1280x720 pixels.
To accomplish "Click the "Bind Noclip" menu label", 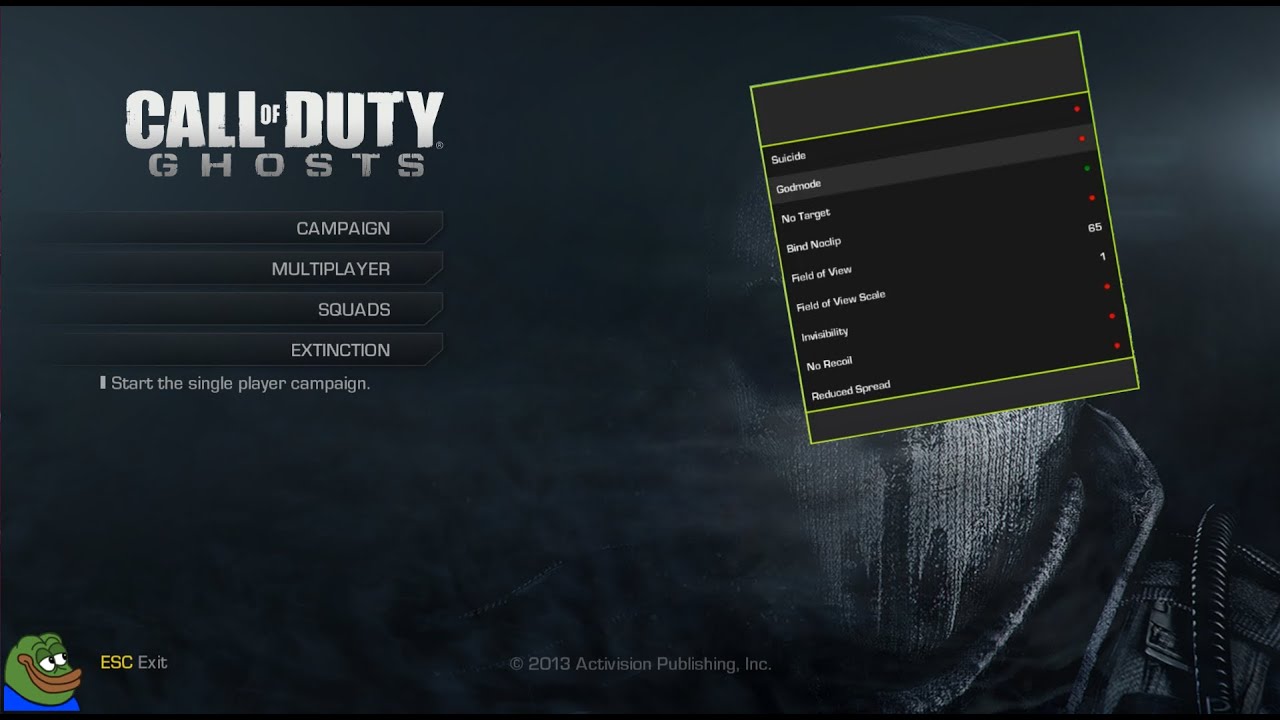I will (814, 244).
